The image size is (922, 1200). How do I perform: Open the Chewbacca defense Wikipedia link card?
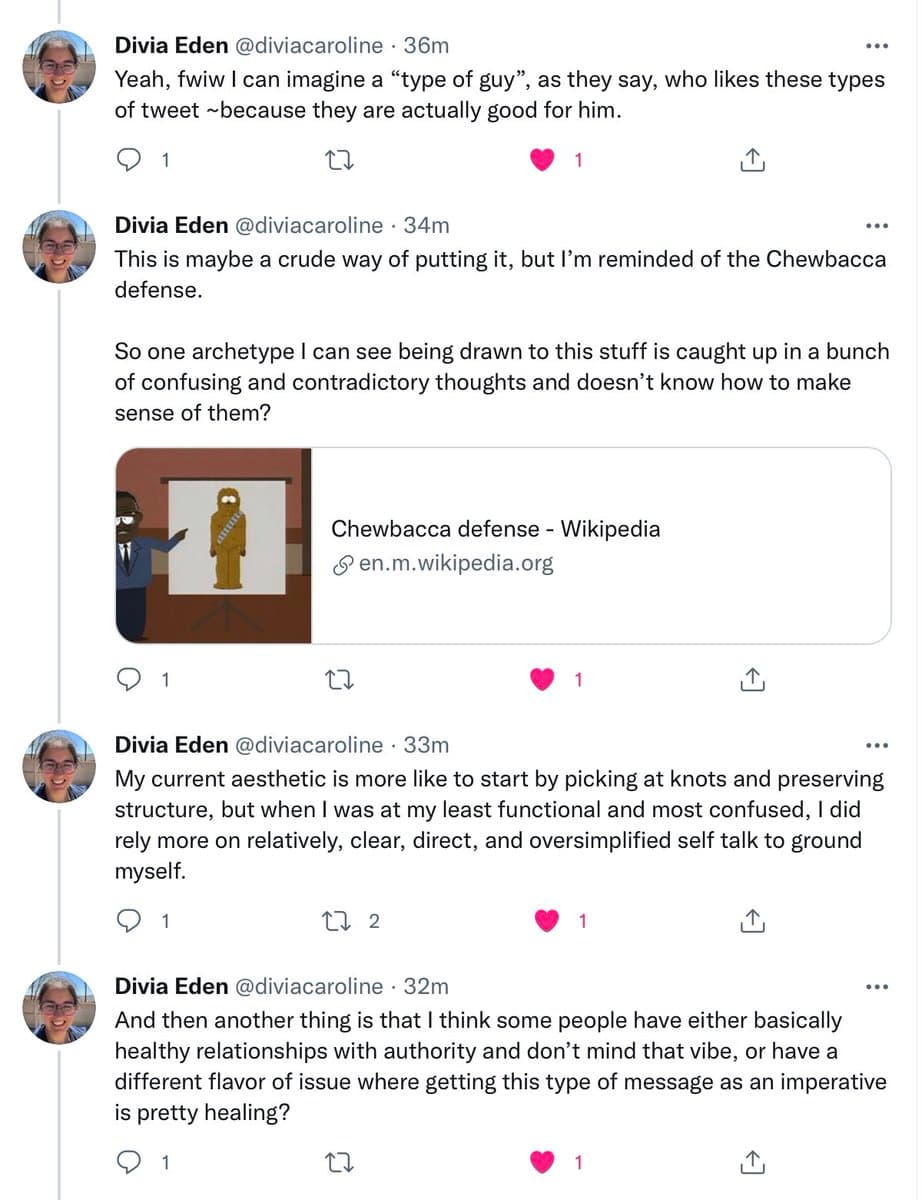[600, 545]
